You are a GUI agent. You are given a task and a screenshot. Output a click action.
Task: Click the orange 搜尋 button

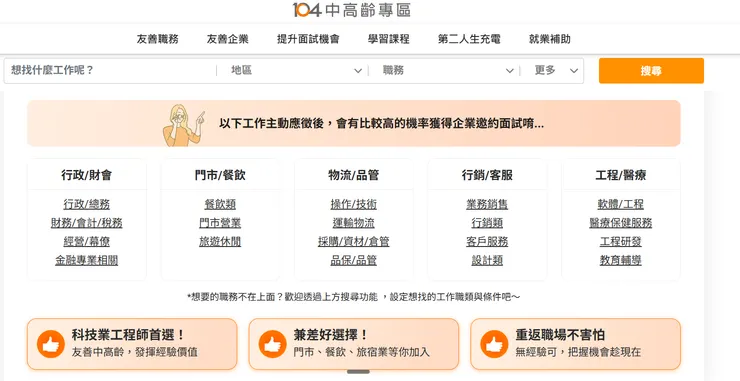(651, 71)
